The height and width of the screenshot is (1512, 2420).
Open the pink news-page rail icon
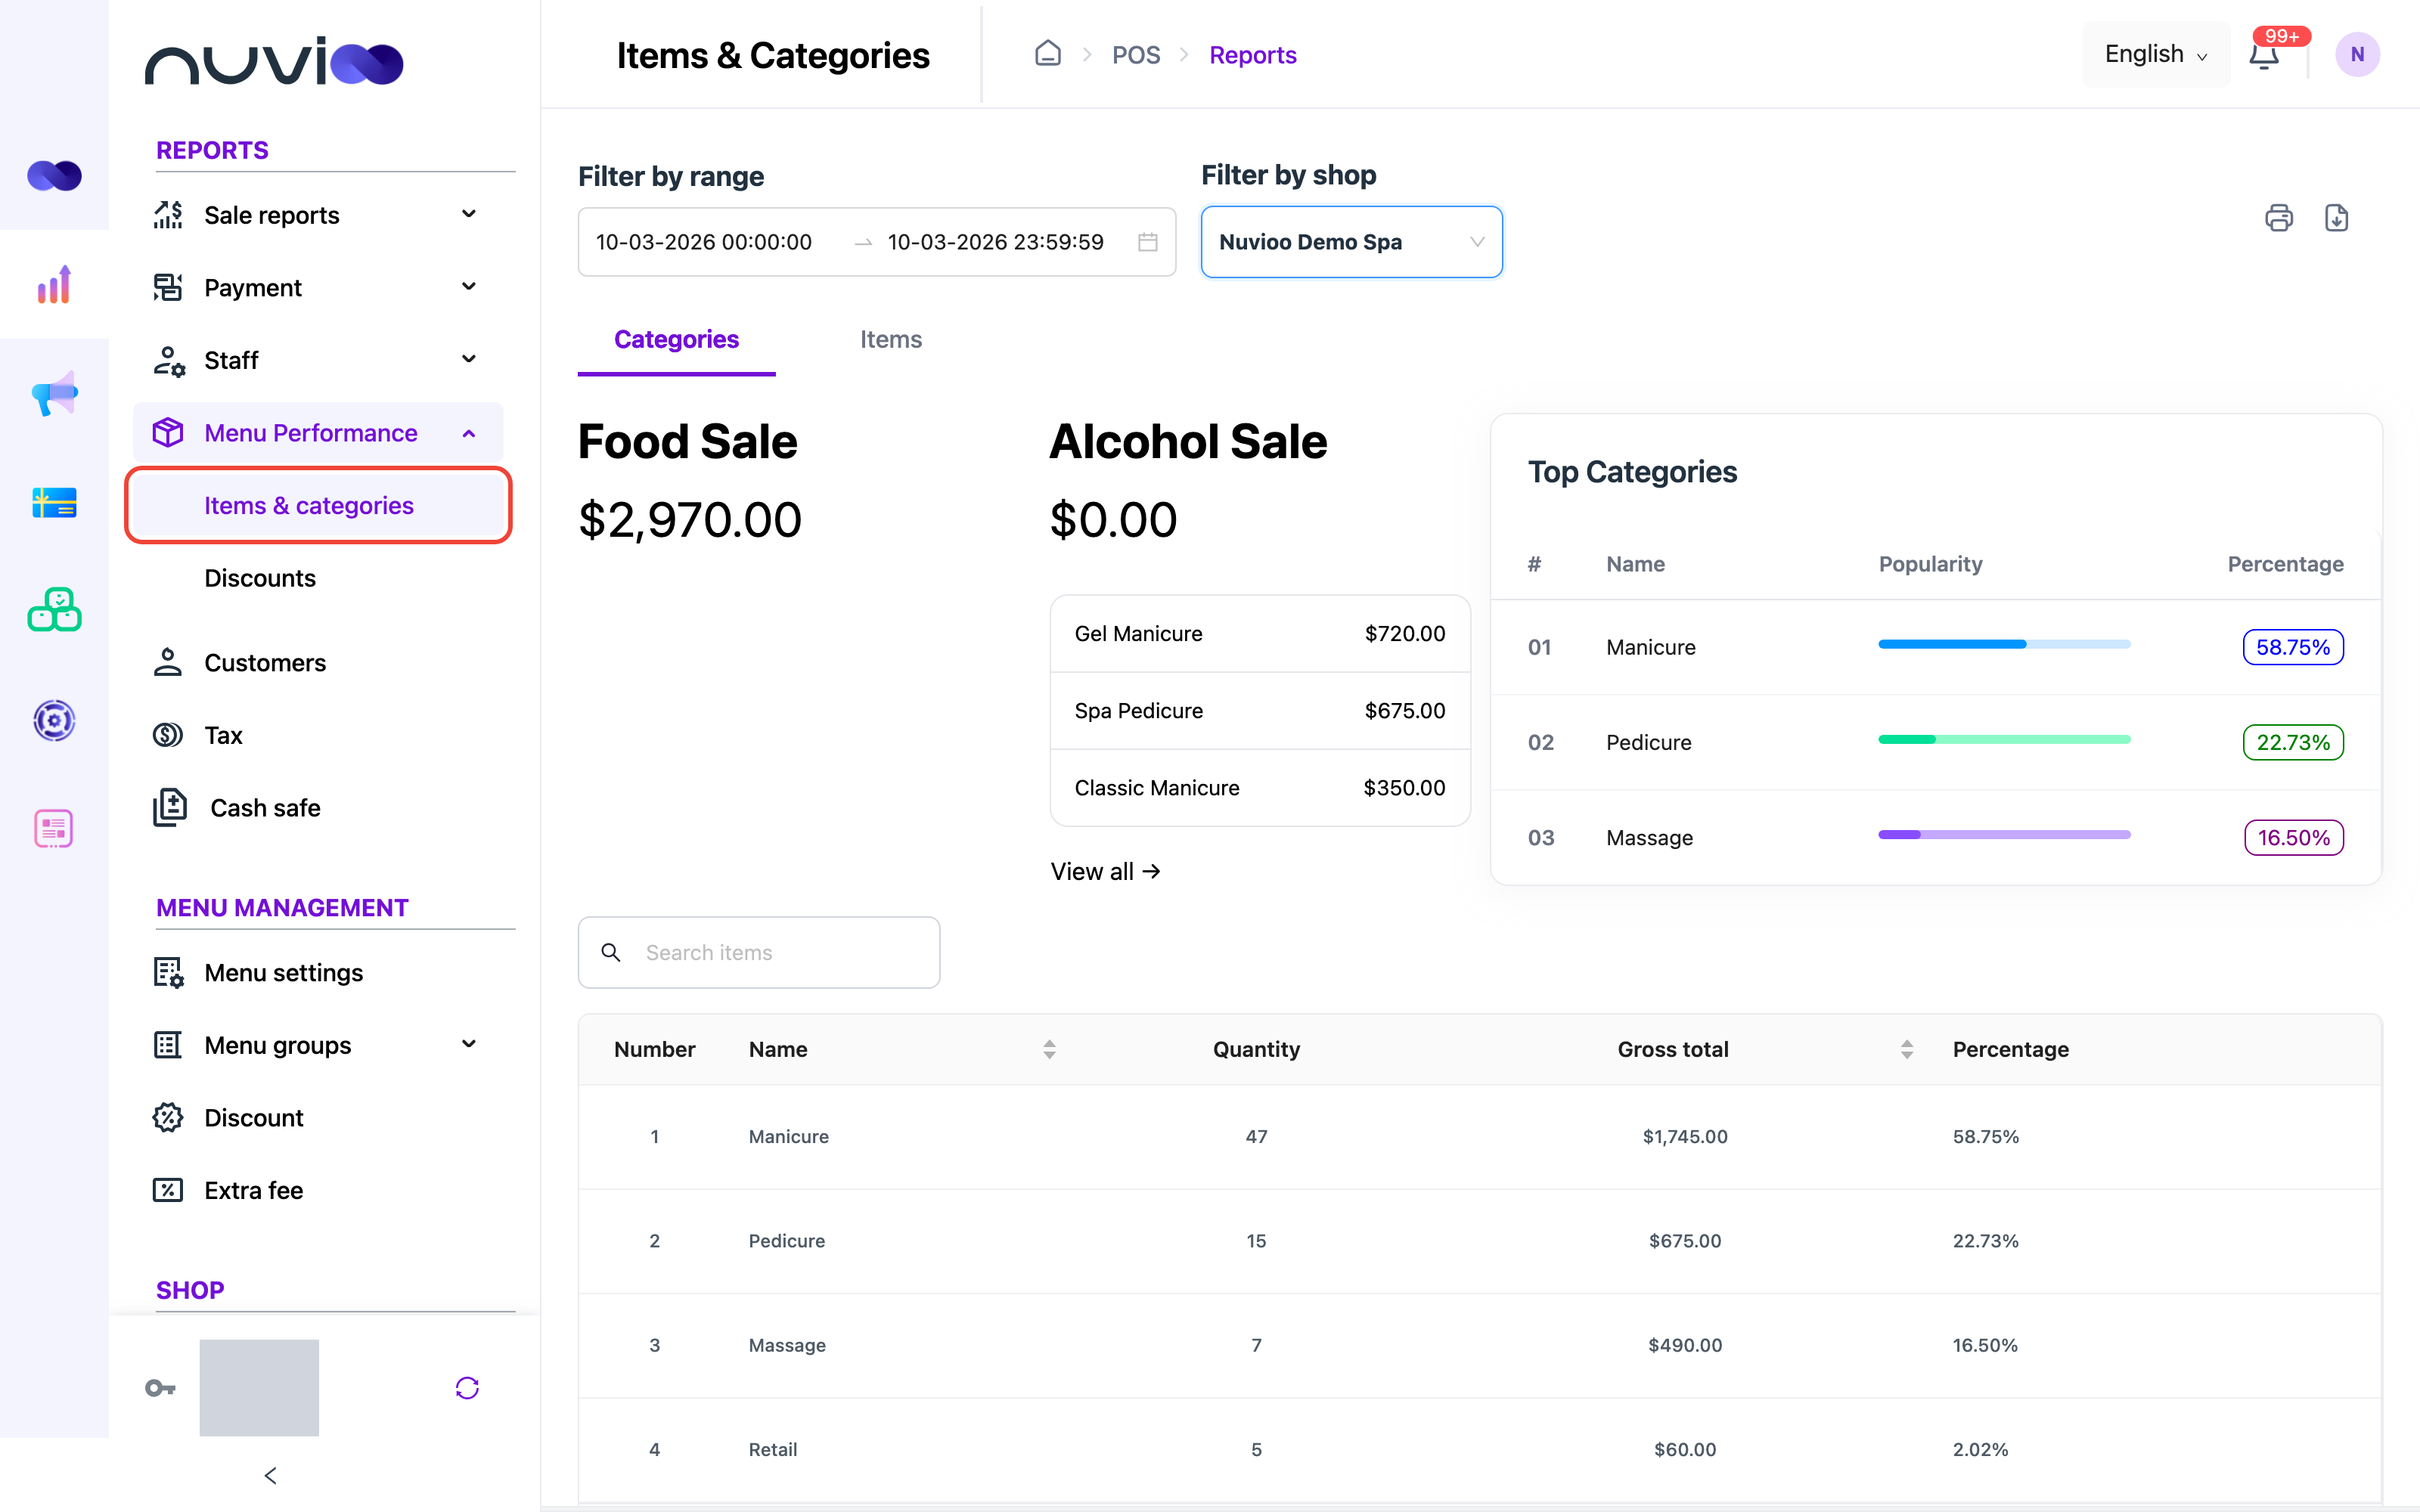[54, 828]
